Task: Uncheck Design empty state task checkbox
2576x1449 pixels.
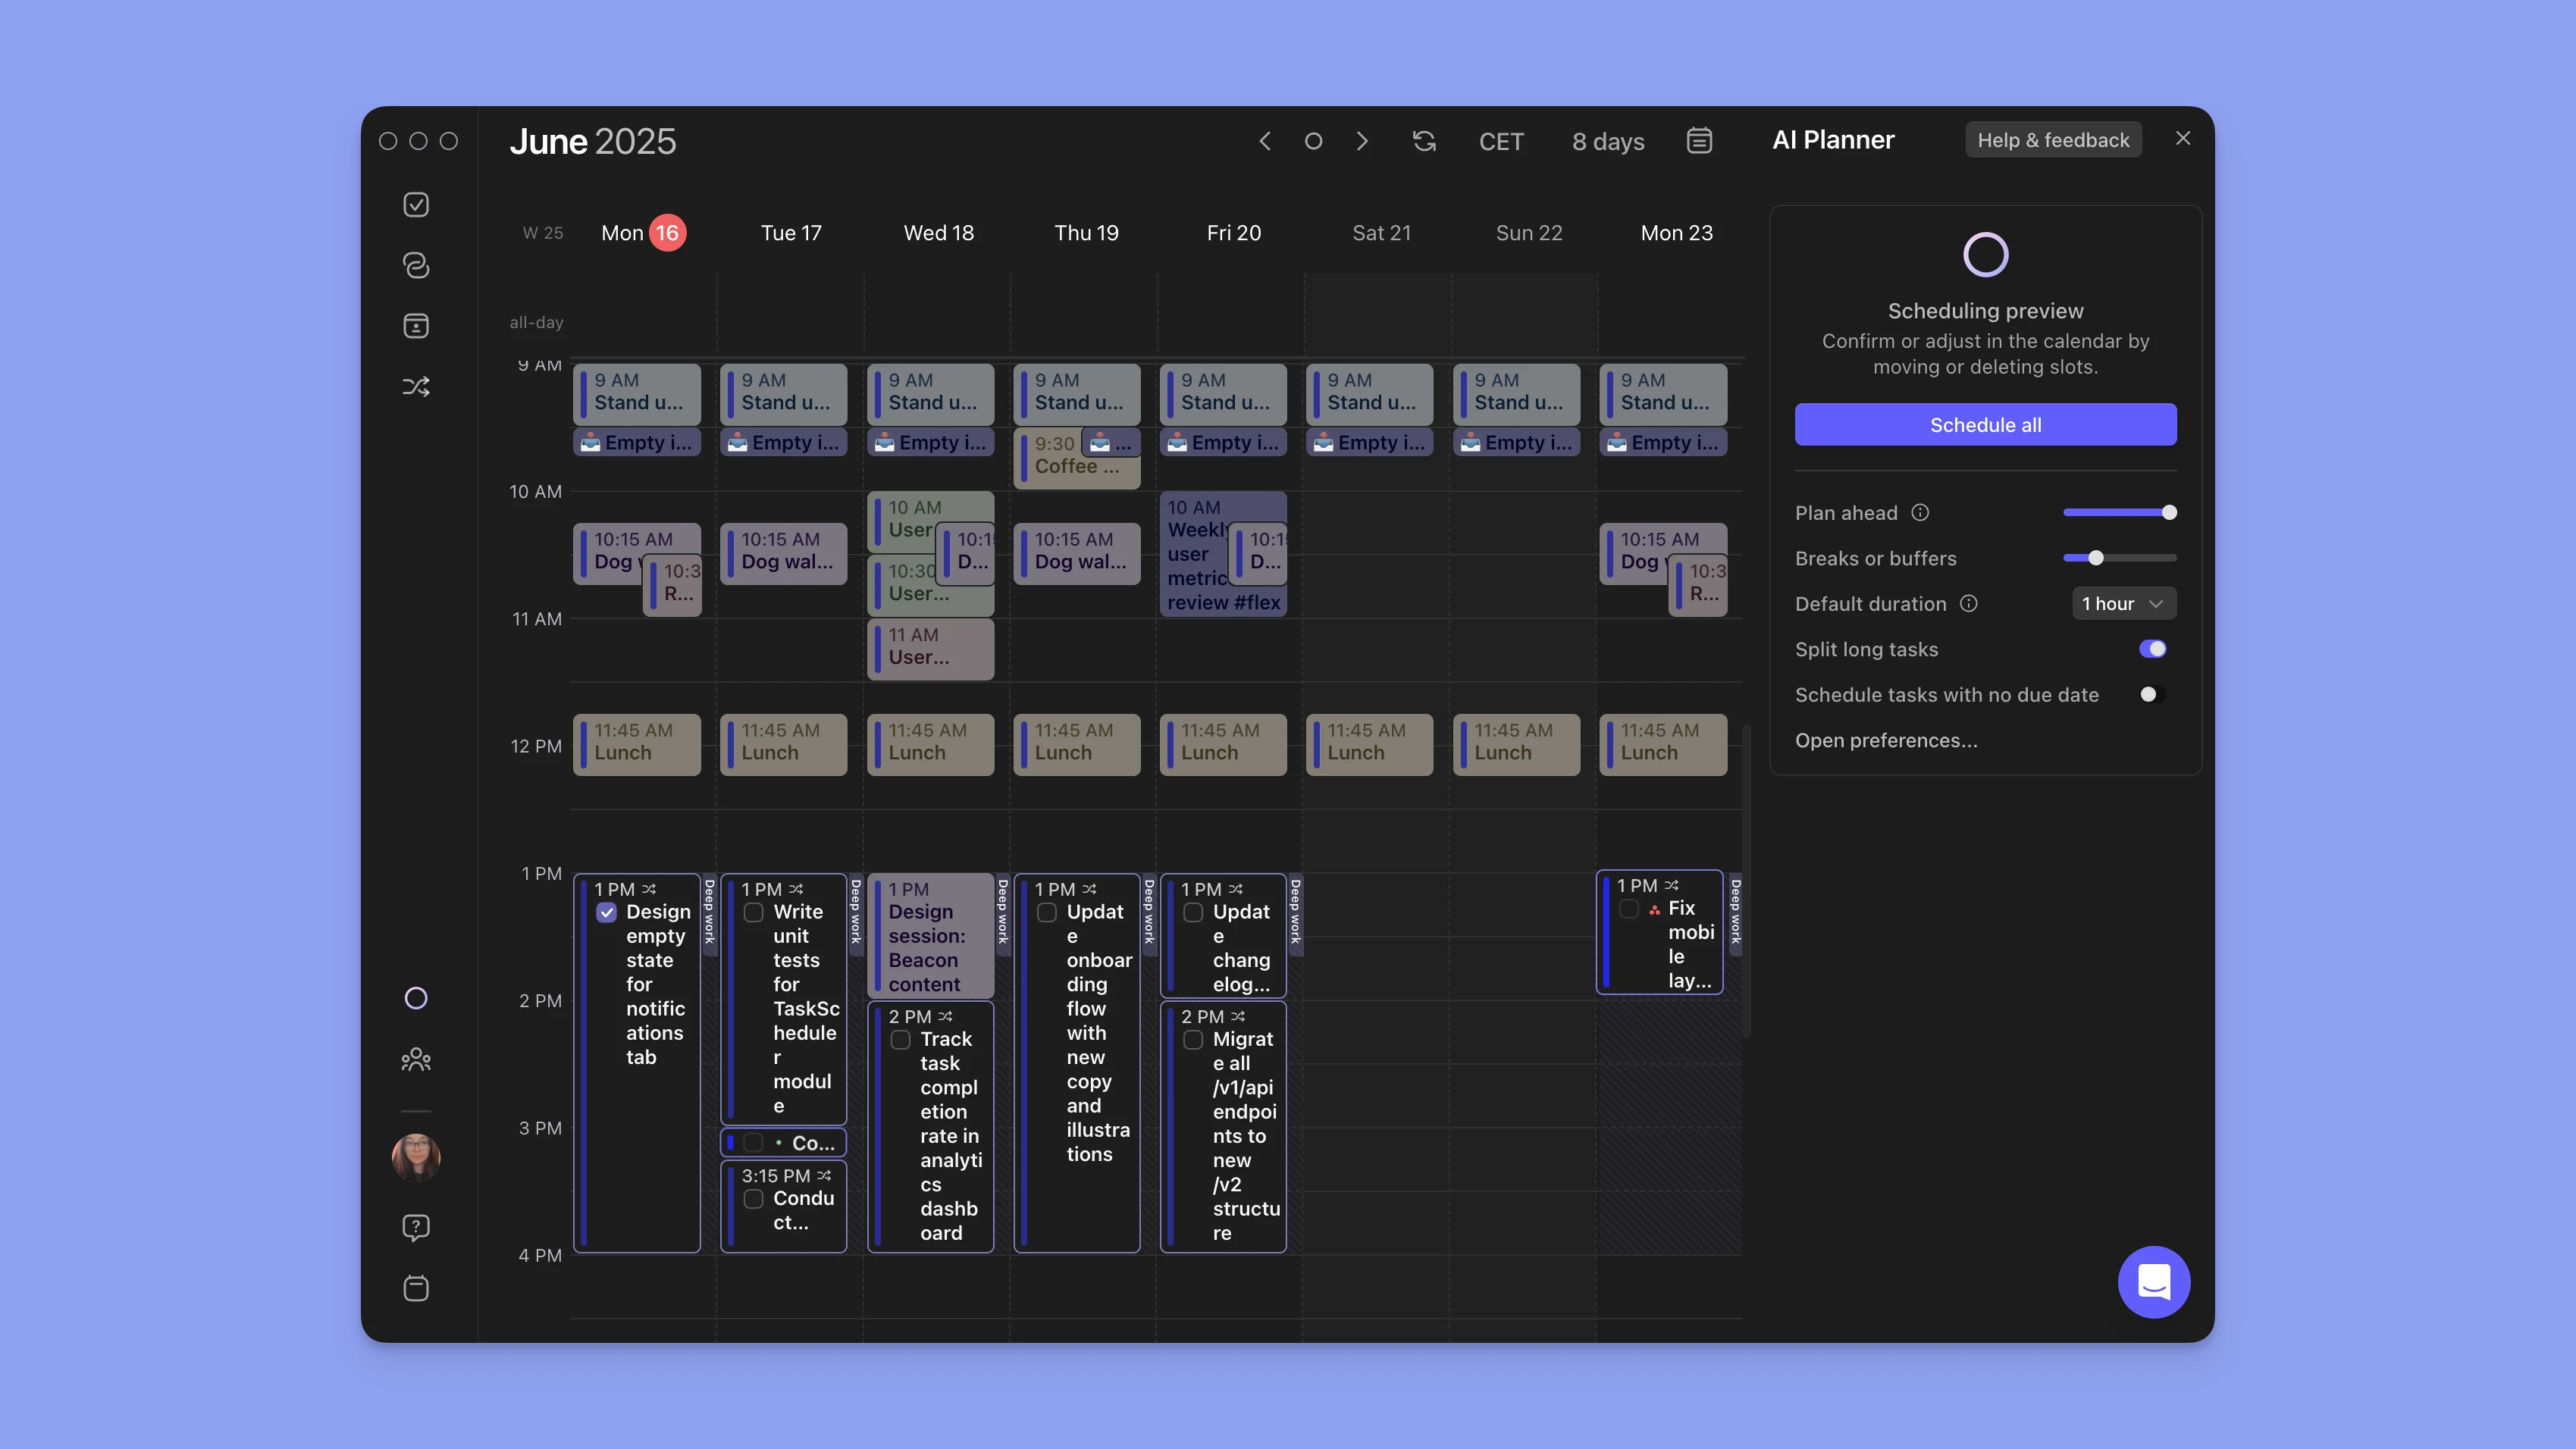Action: [x=607, y=912]
